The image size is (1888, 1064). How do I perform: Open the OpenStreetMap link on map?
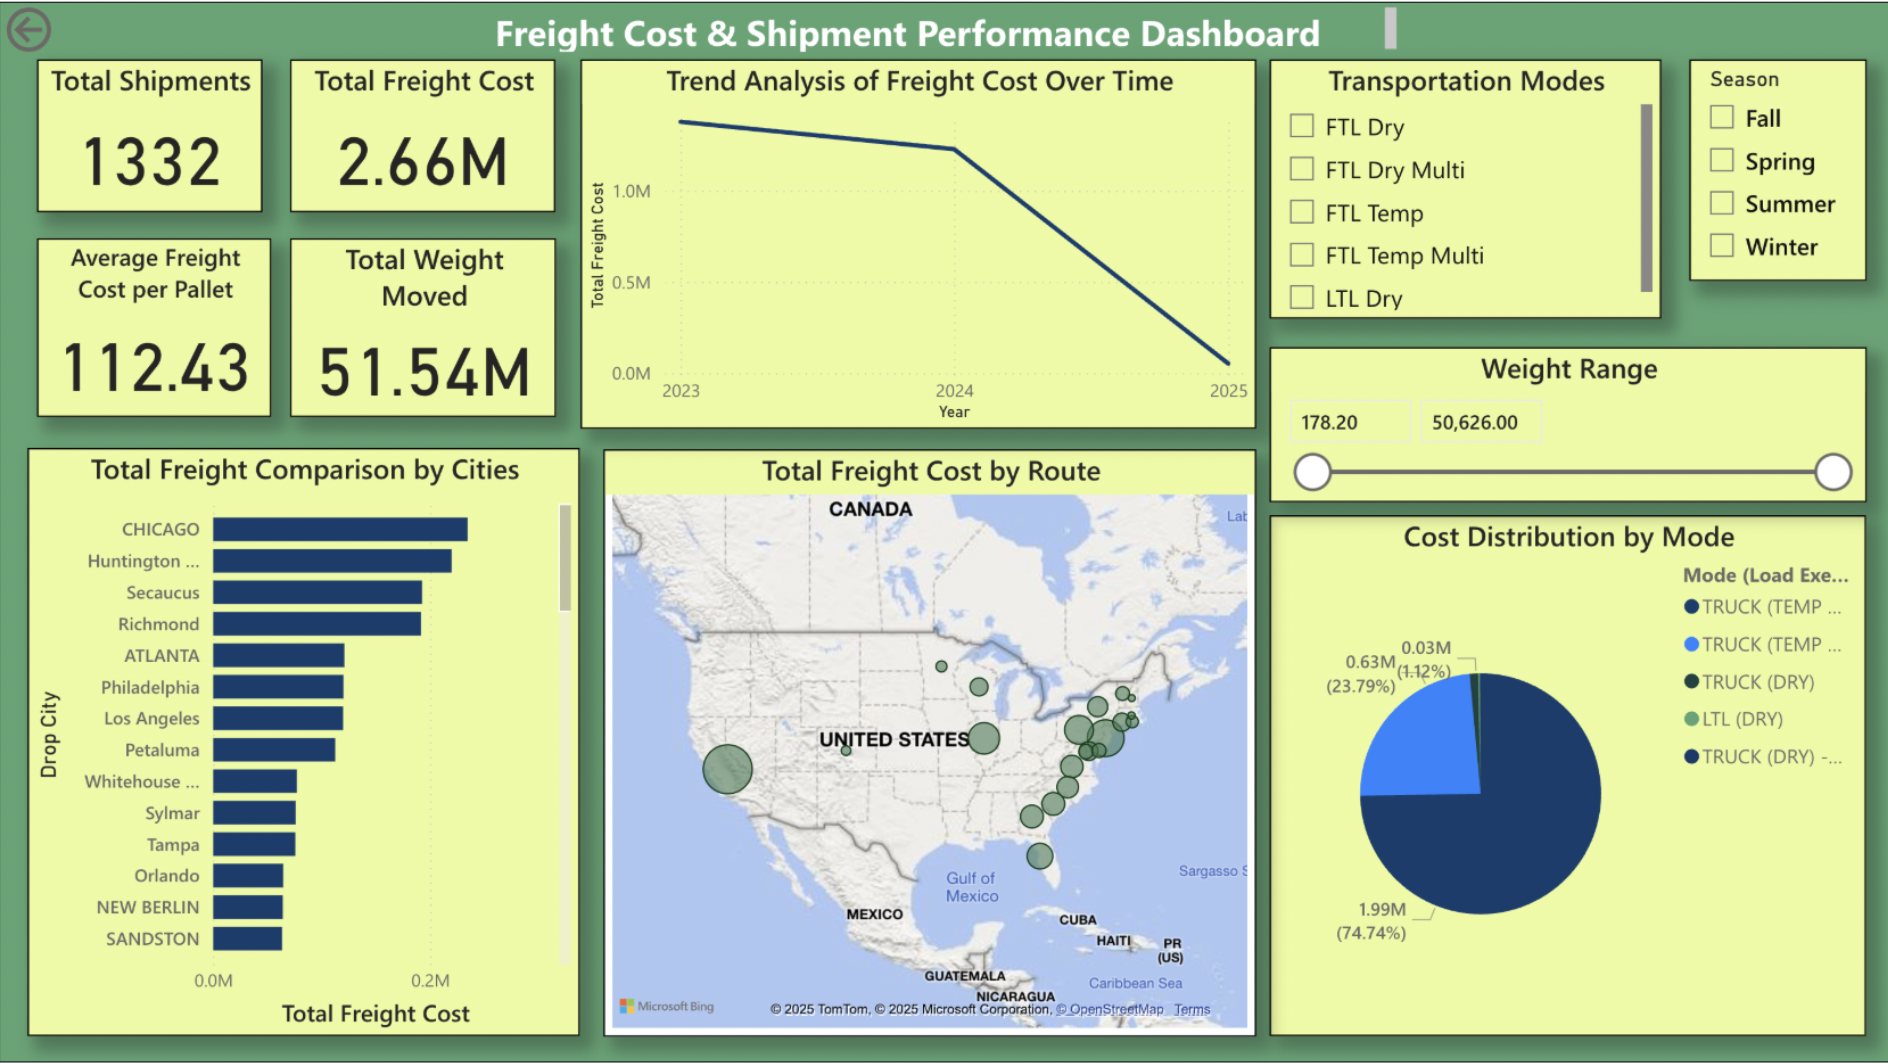point(1110,1009)
